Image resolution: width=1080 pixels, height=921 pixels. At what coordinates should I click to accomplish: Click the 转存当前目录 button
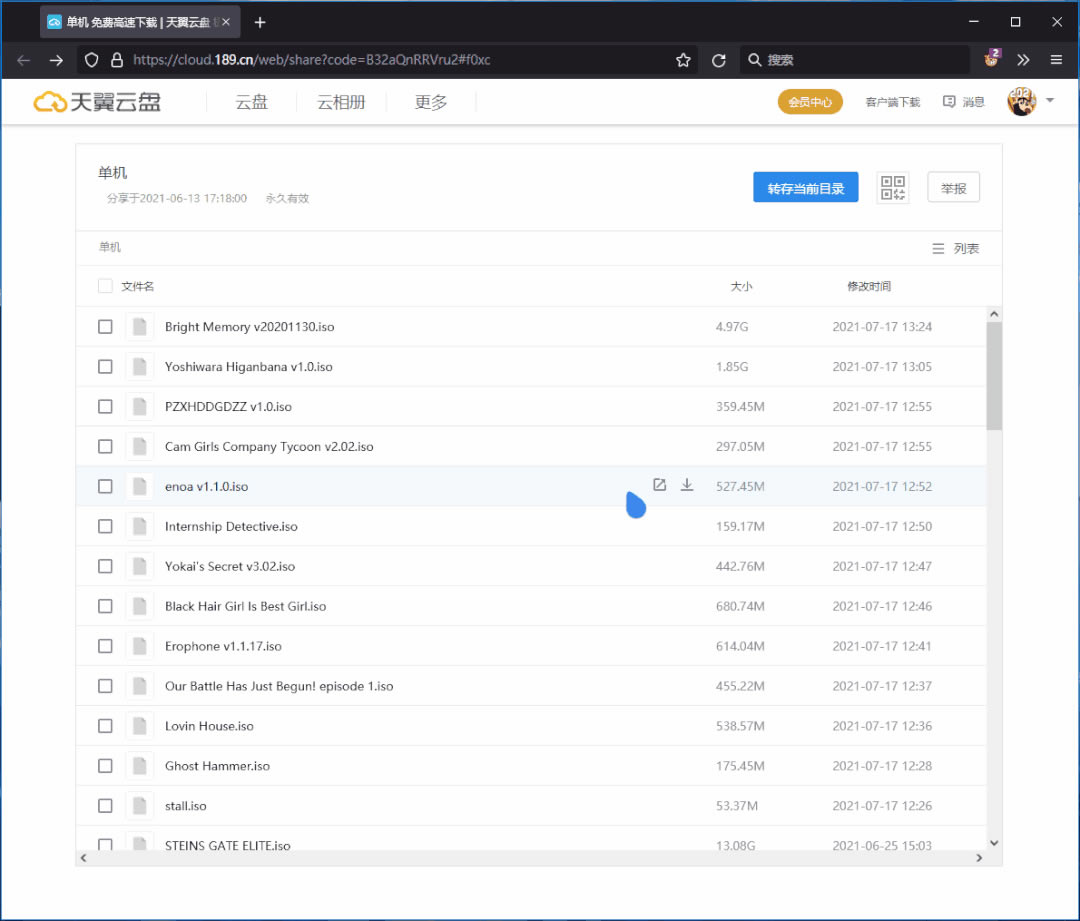805,187
